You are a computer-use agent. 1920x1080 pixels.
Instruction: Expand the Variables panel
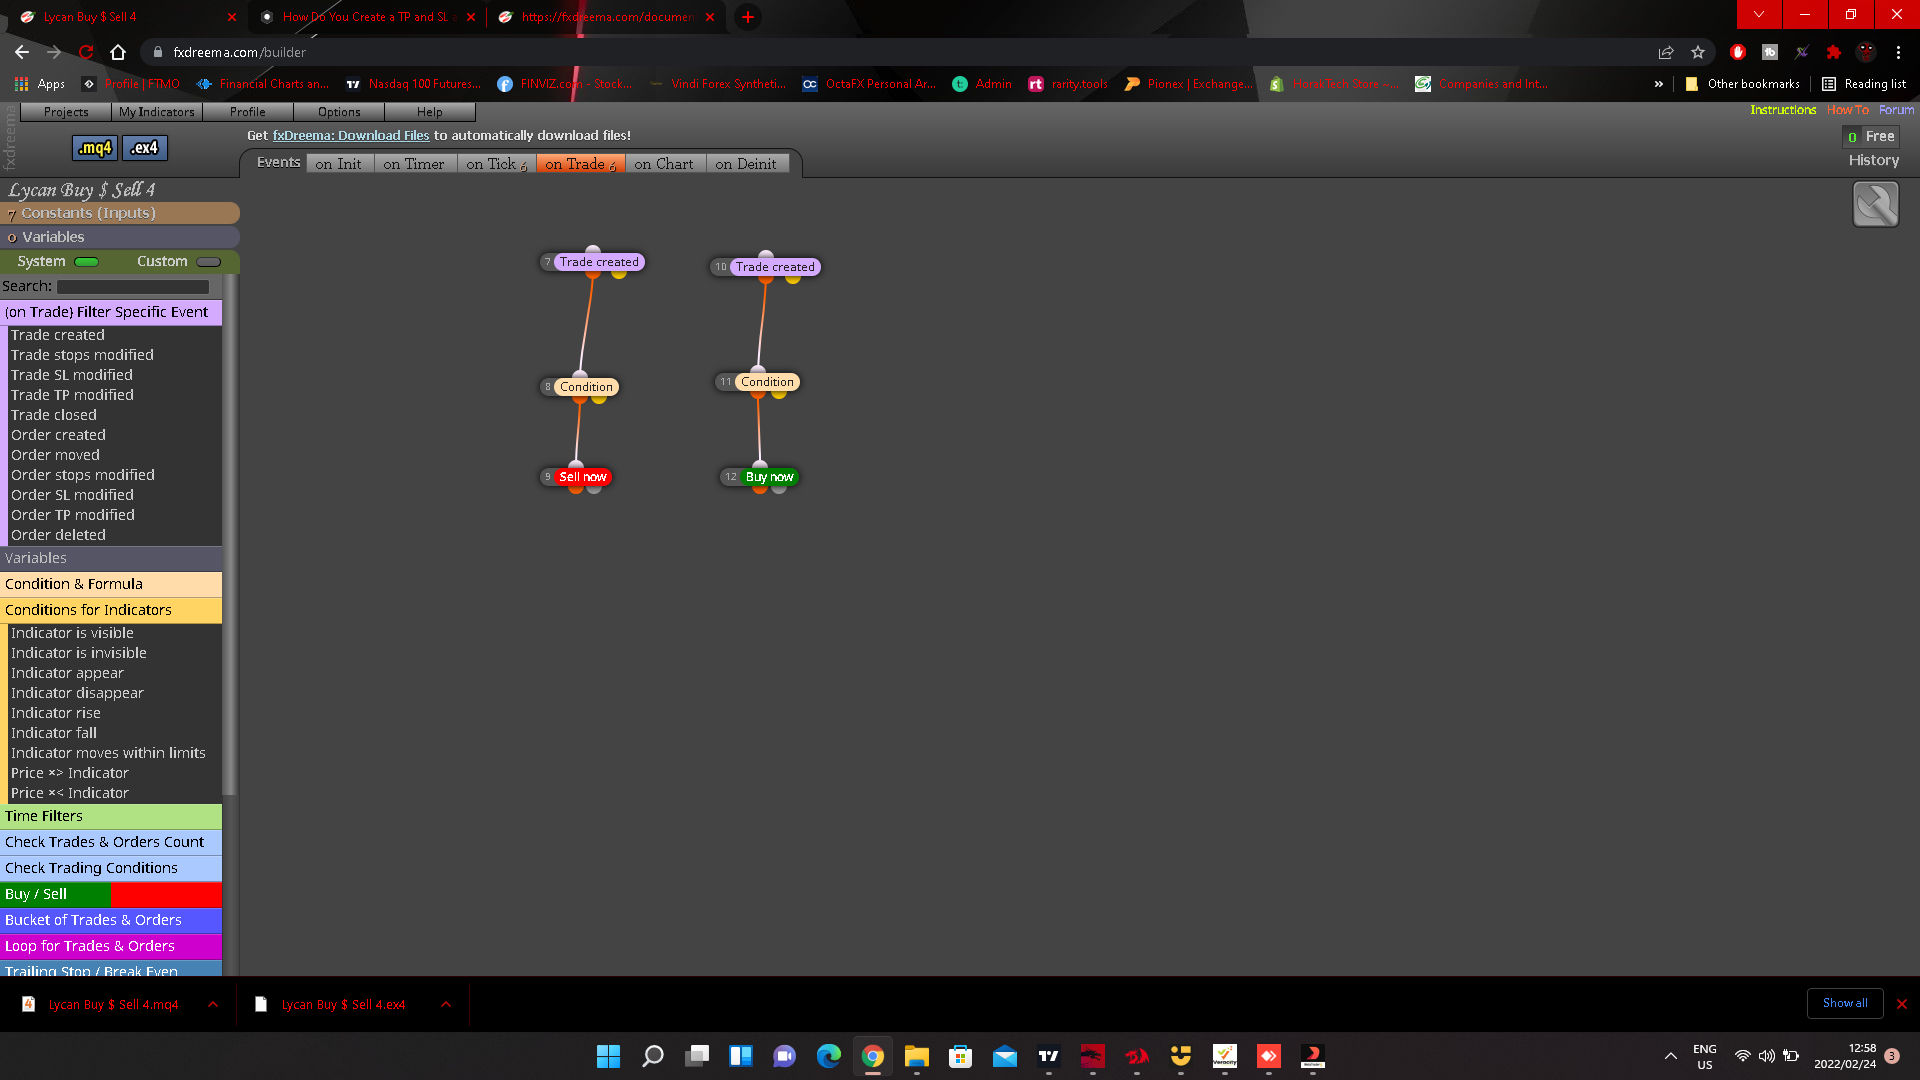(120, 237)
